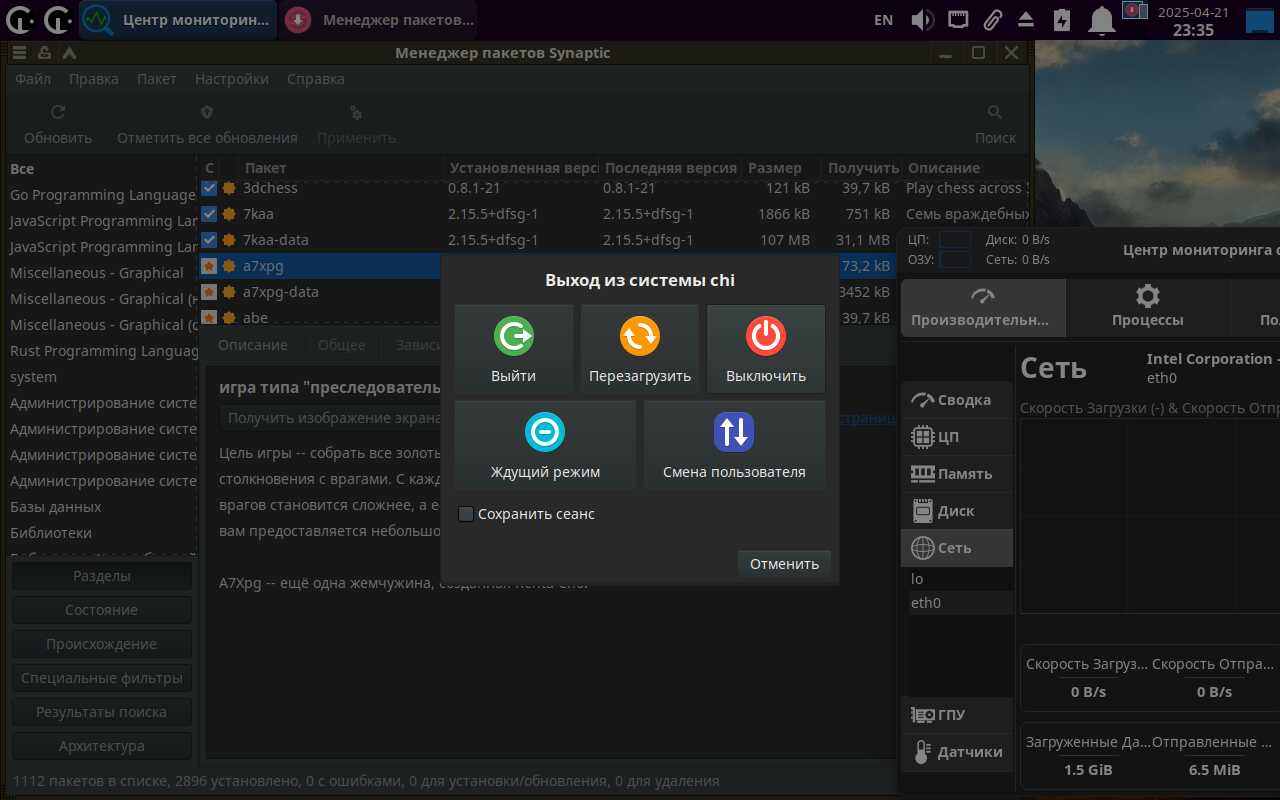
Task: Click the paperclip clipboard tray icon
Action: pos(992,19)
